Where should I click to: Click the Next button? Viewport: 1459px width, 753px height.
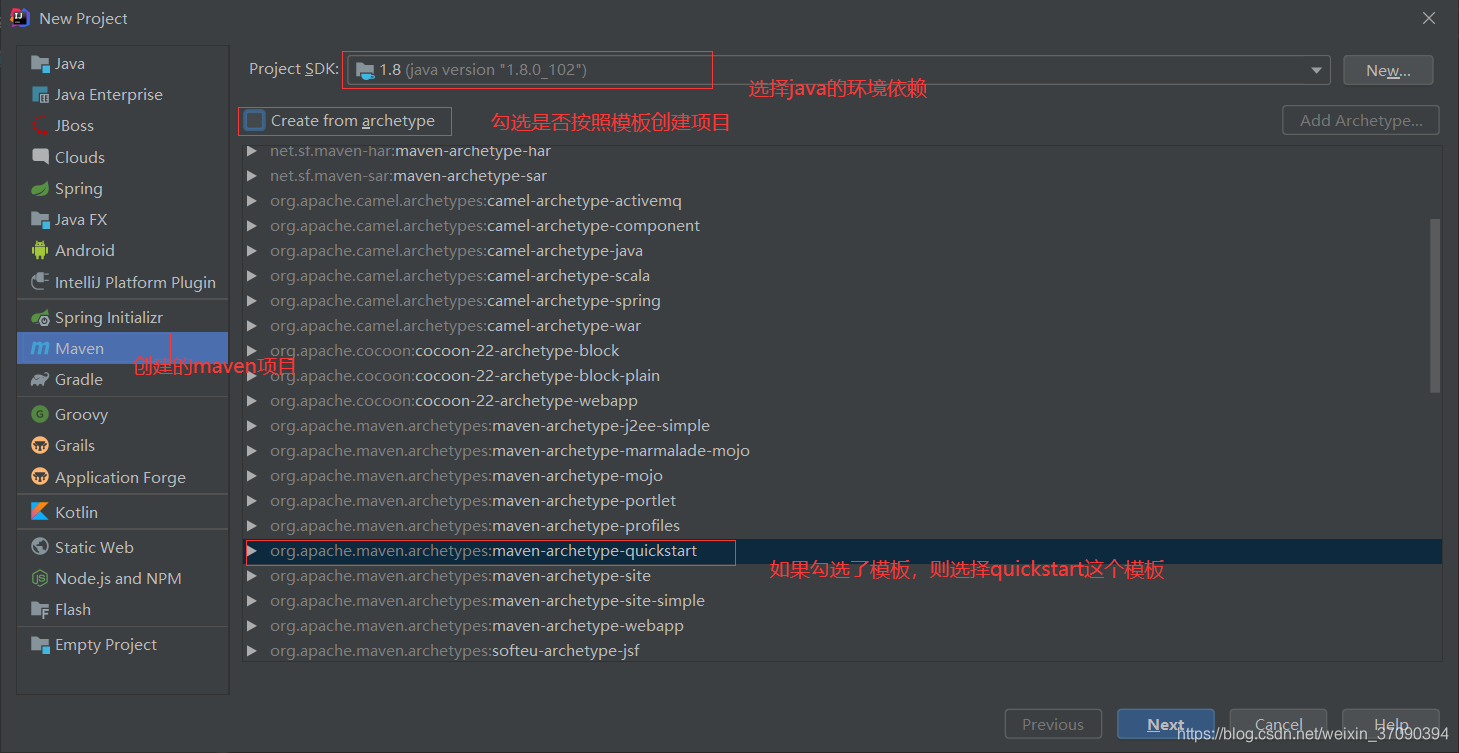click(1165, 723)
